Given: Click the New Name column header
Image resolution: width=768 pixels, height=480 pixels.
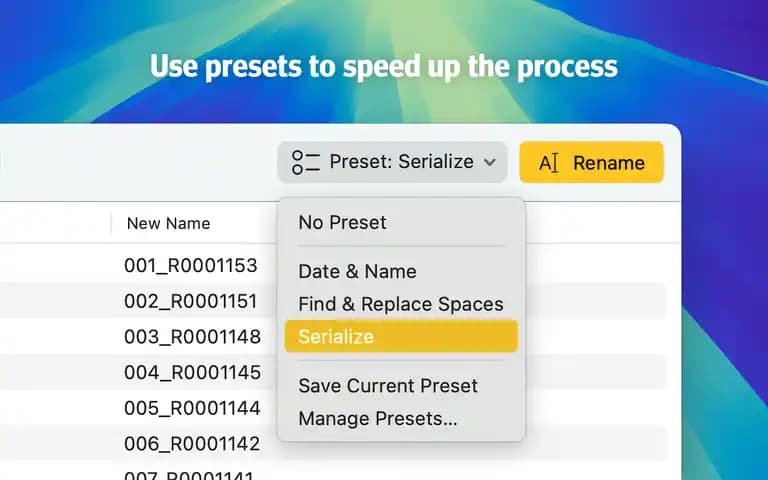Looking at the screenshot, I should coord(168,223).
